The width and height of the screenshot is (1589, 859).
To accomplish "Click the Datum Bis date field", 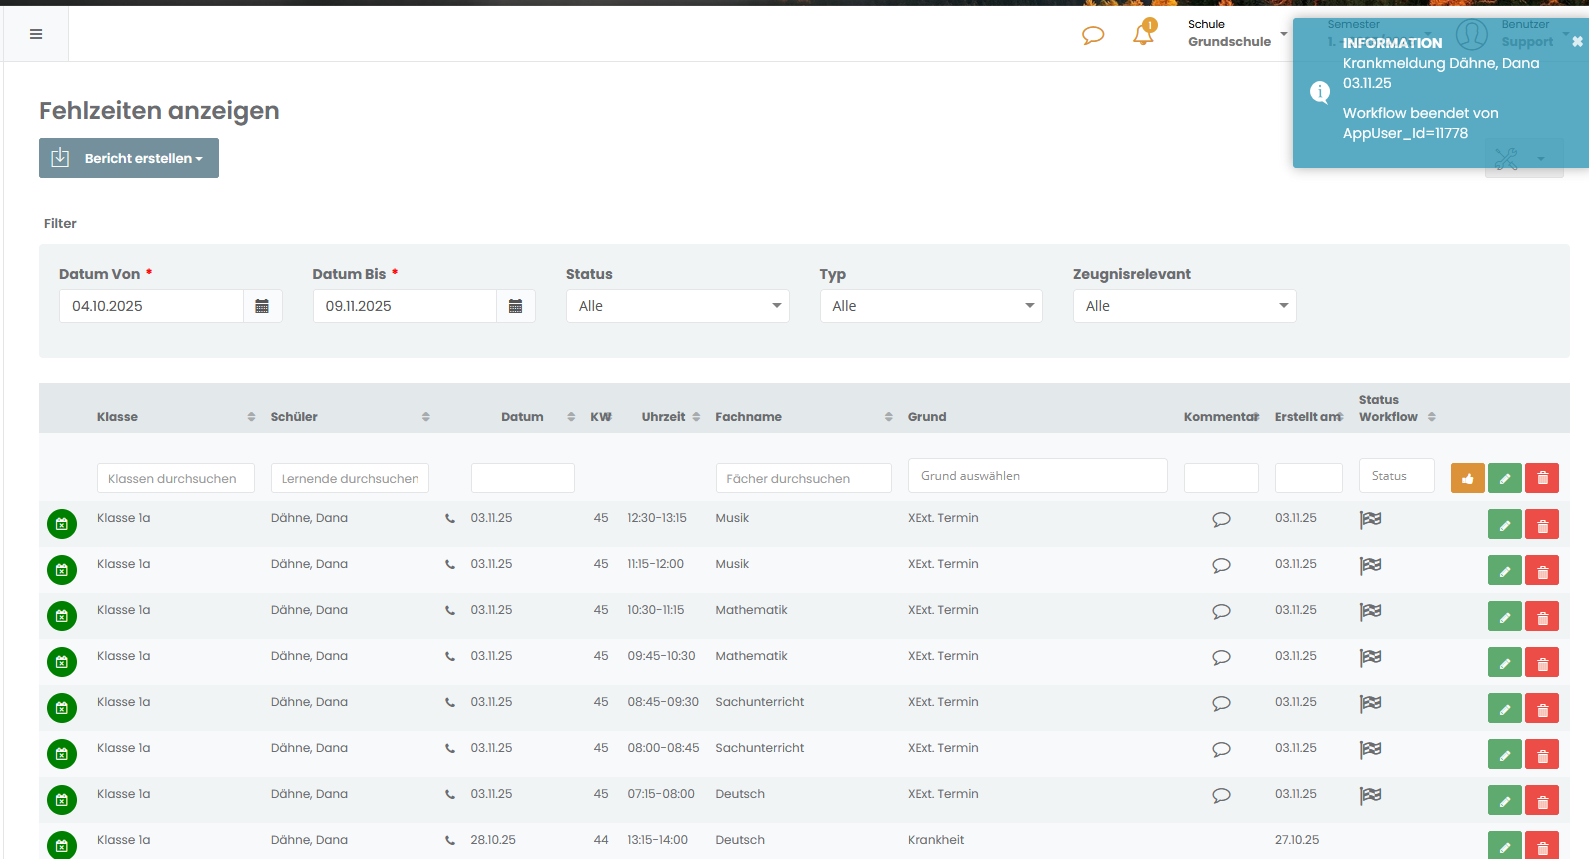I will (x=405, y=306).
